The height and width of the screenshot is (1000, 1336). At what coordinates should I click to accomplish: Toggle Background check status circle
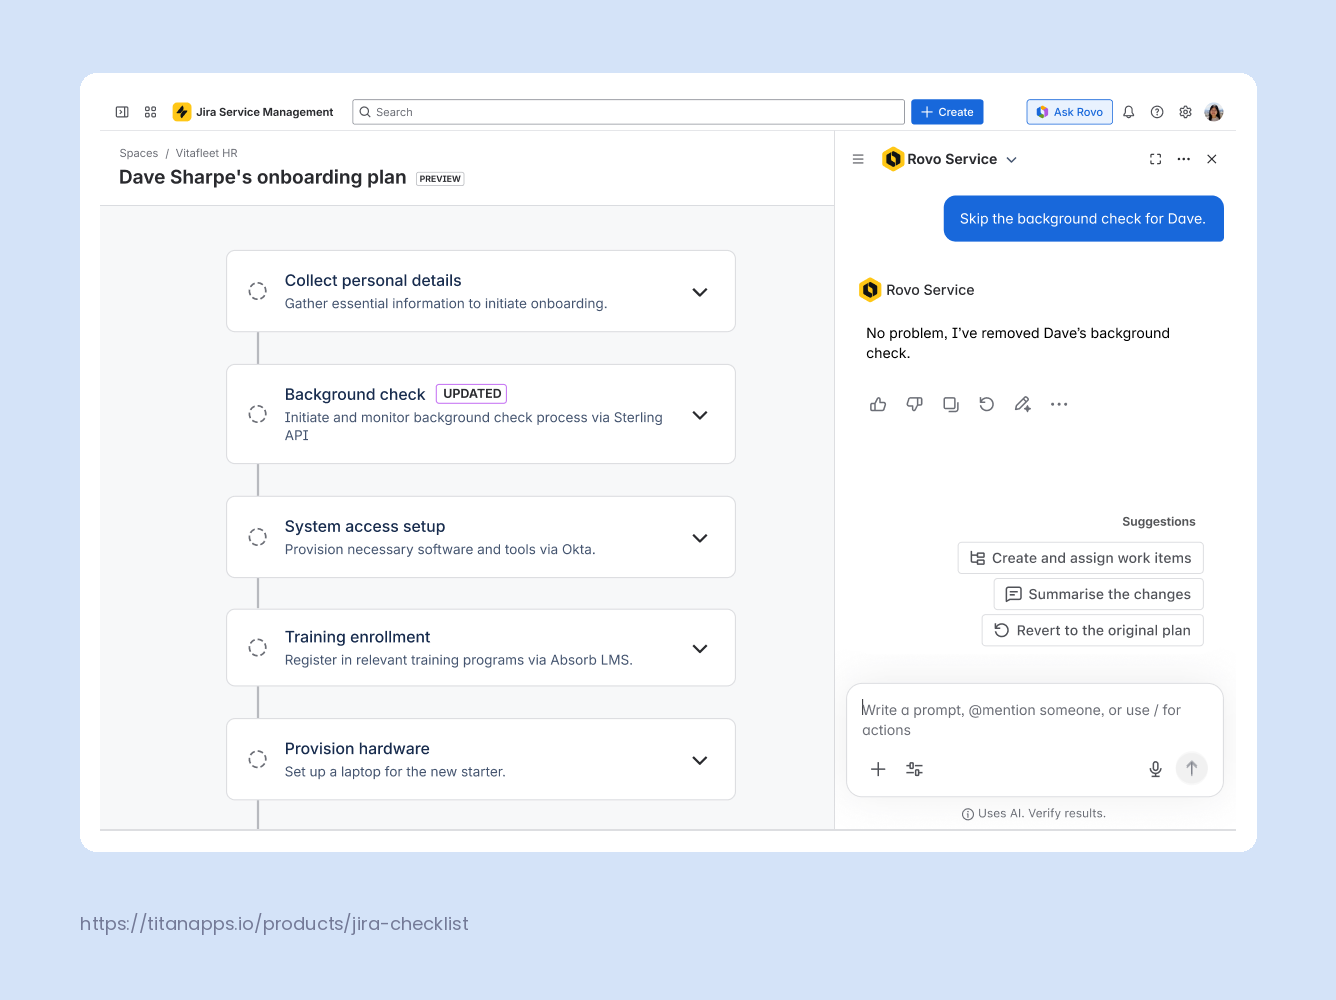[x=257, y=414]
